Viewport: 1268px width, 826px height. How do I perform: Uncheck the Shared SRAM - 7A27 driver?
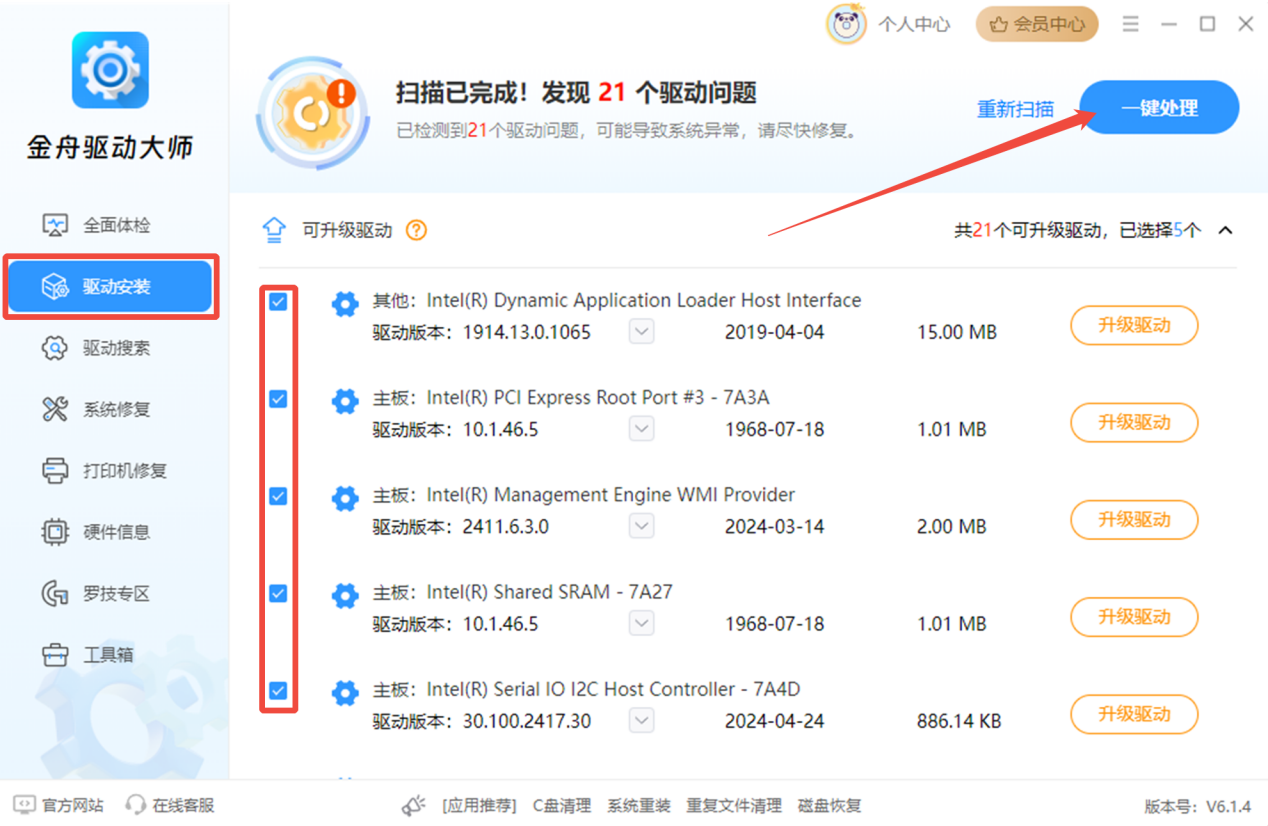coord(278,593)
